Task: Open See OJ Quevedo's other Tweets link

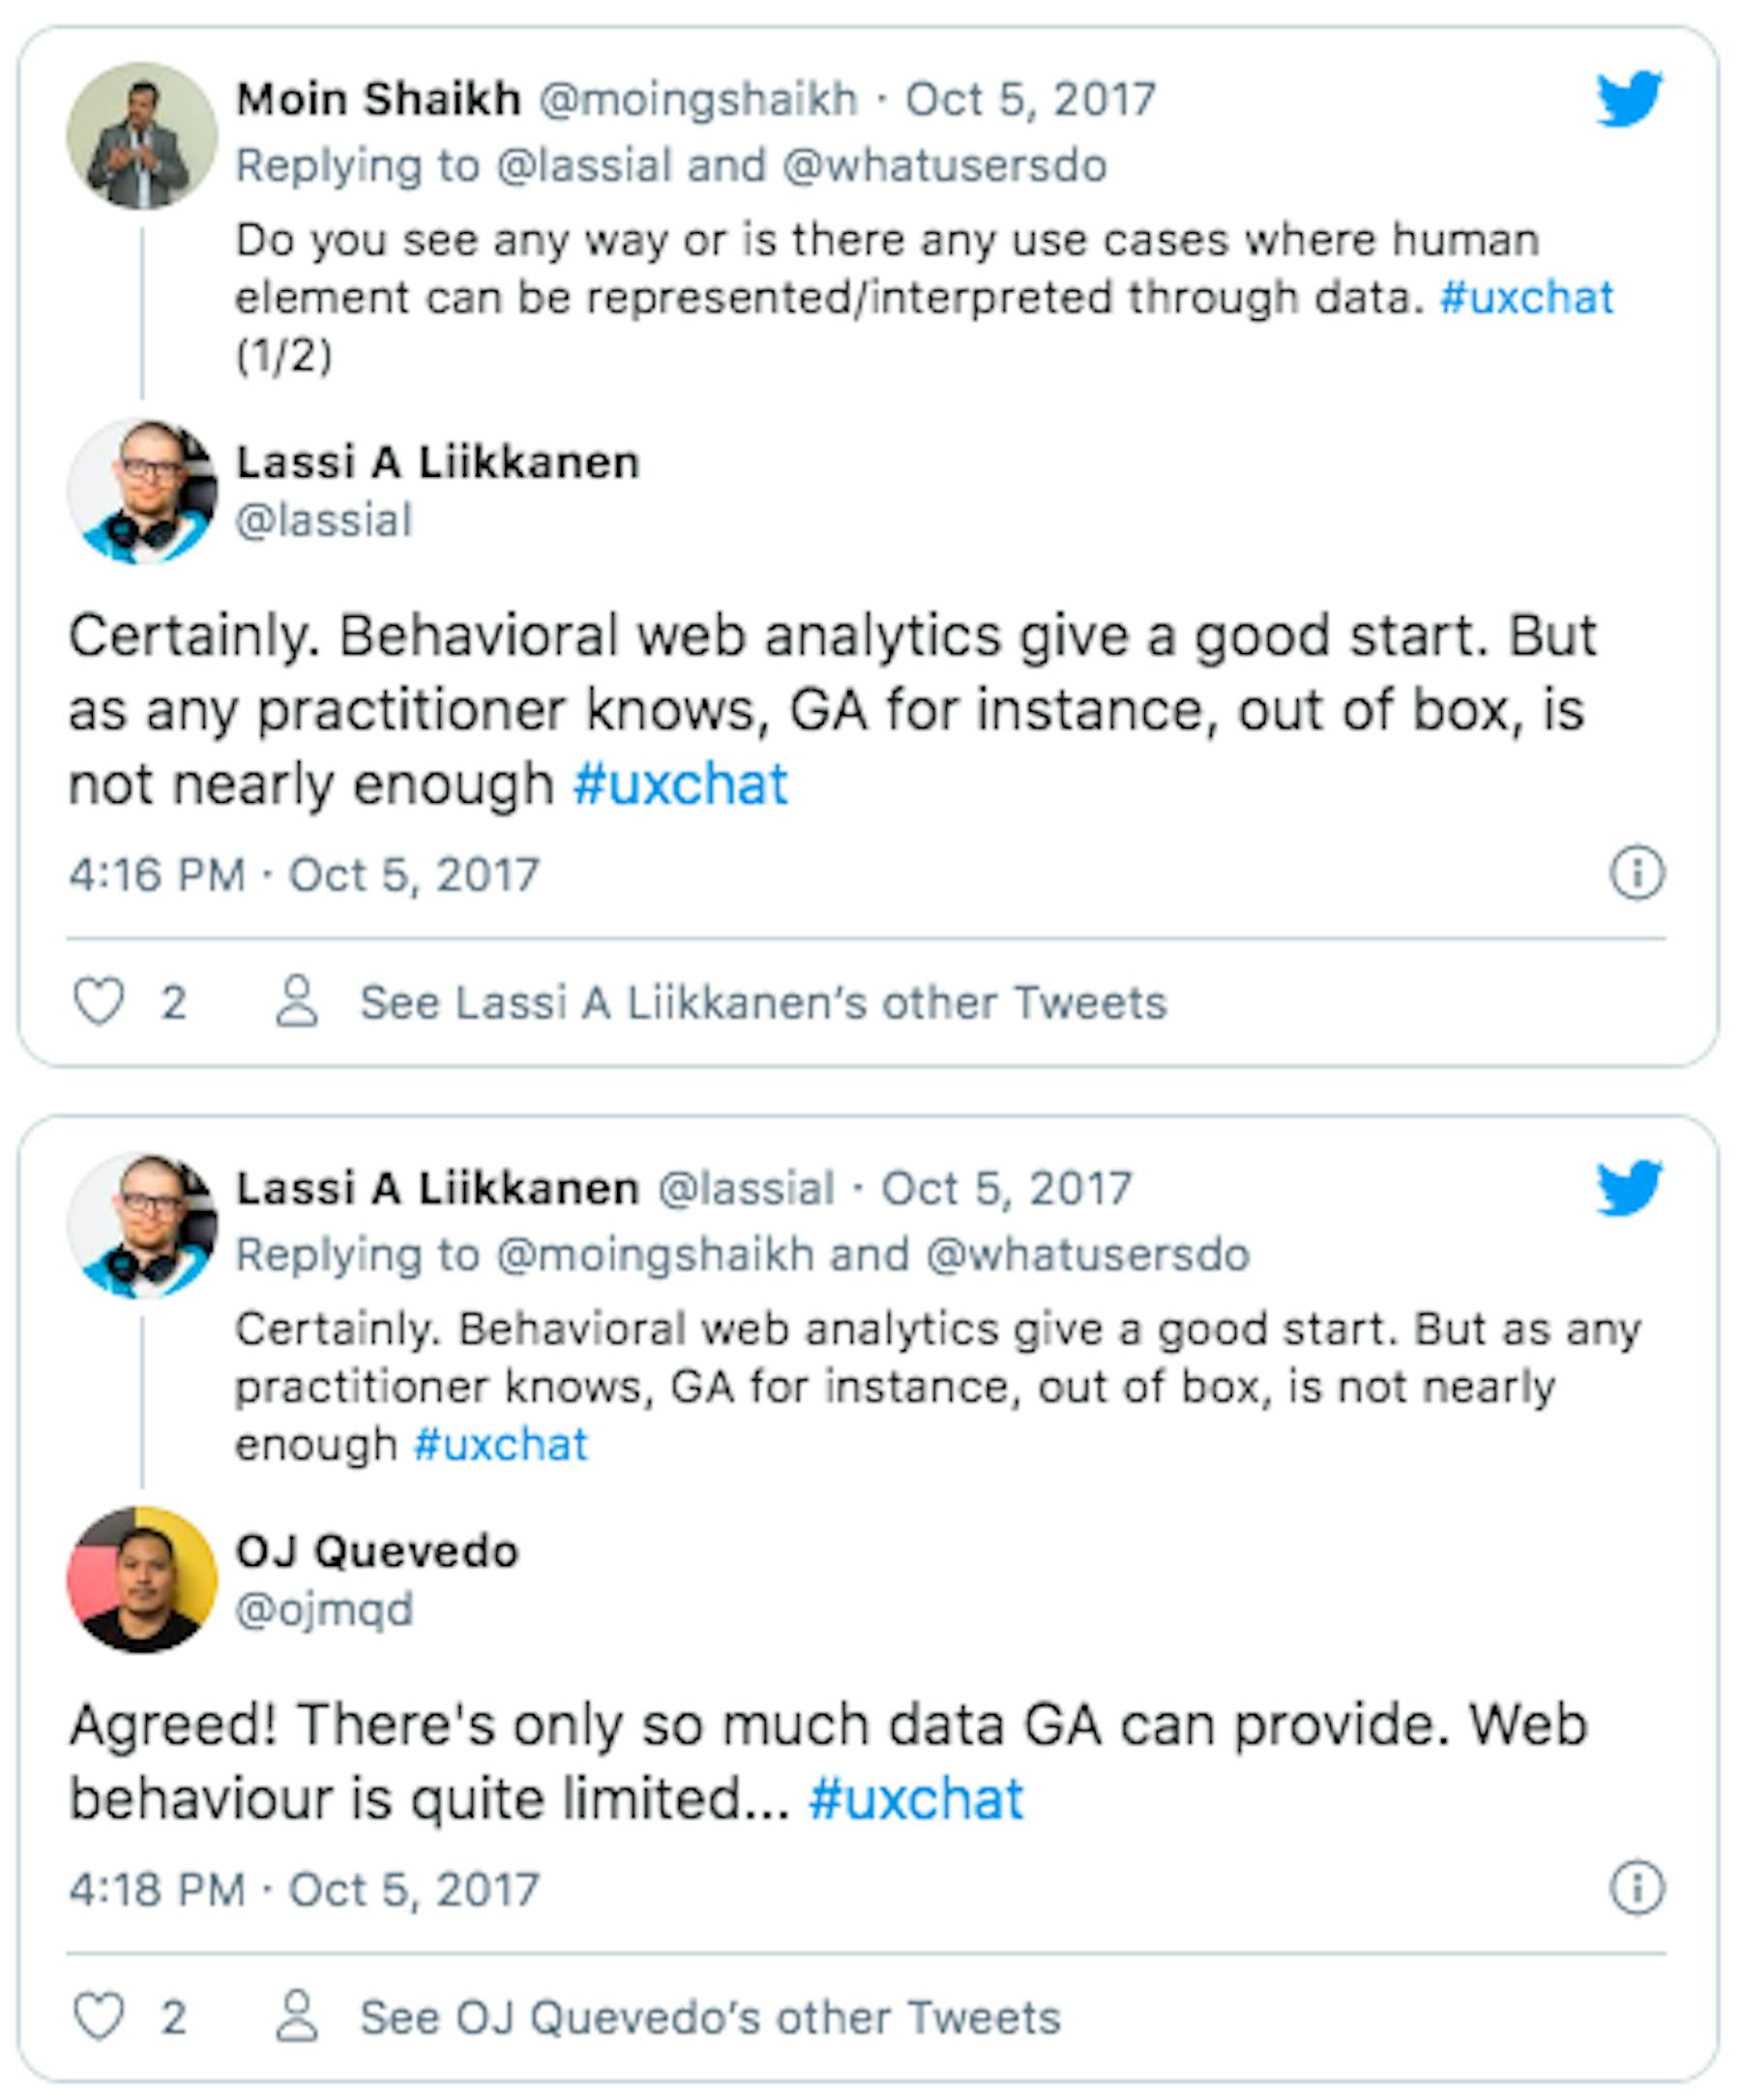Action: point(710,2017)
